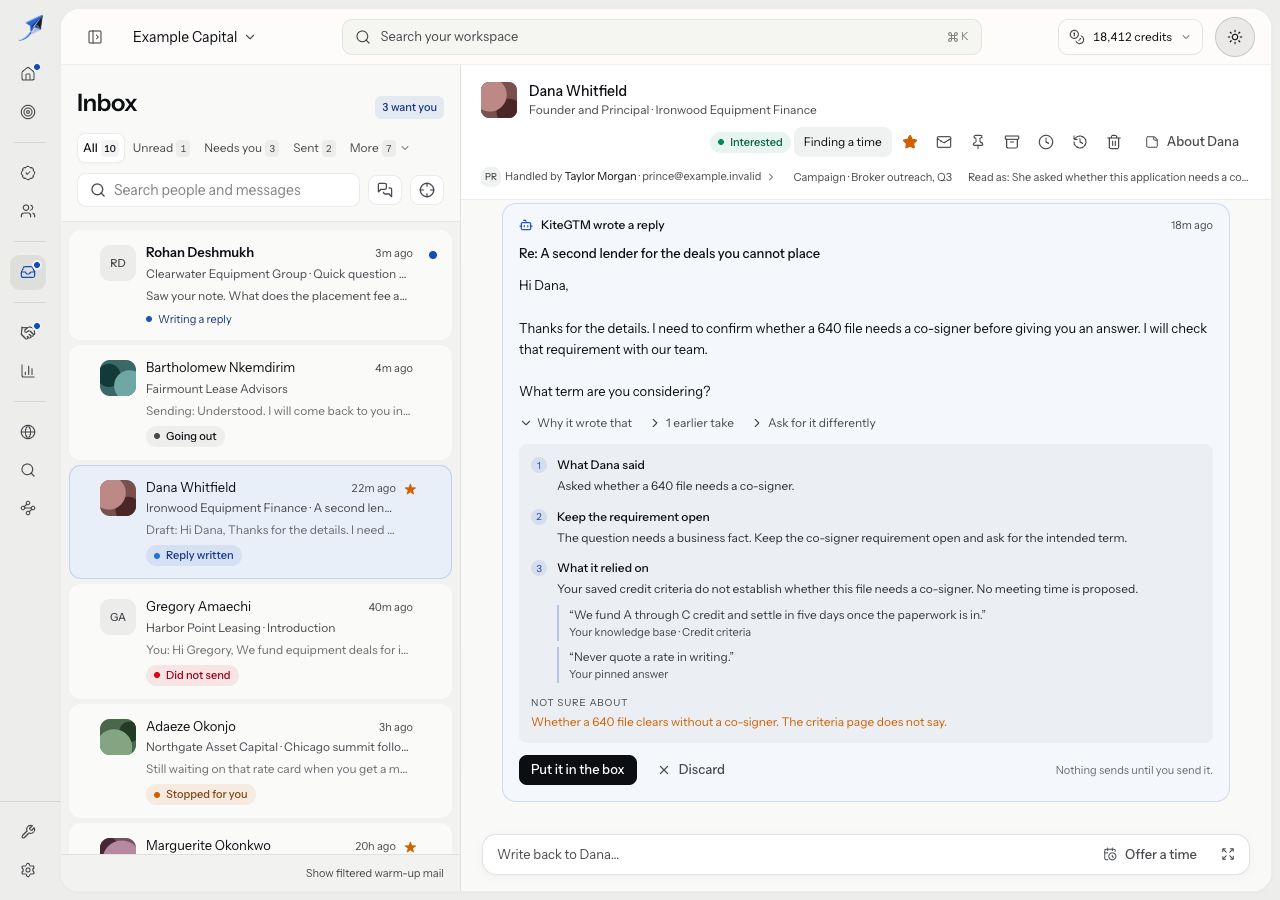
Task: Open the About Dana panel
Action: click(1192, 142)
